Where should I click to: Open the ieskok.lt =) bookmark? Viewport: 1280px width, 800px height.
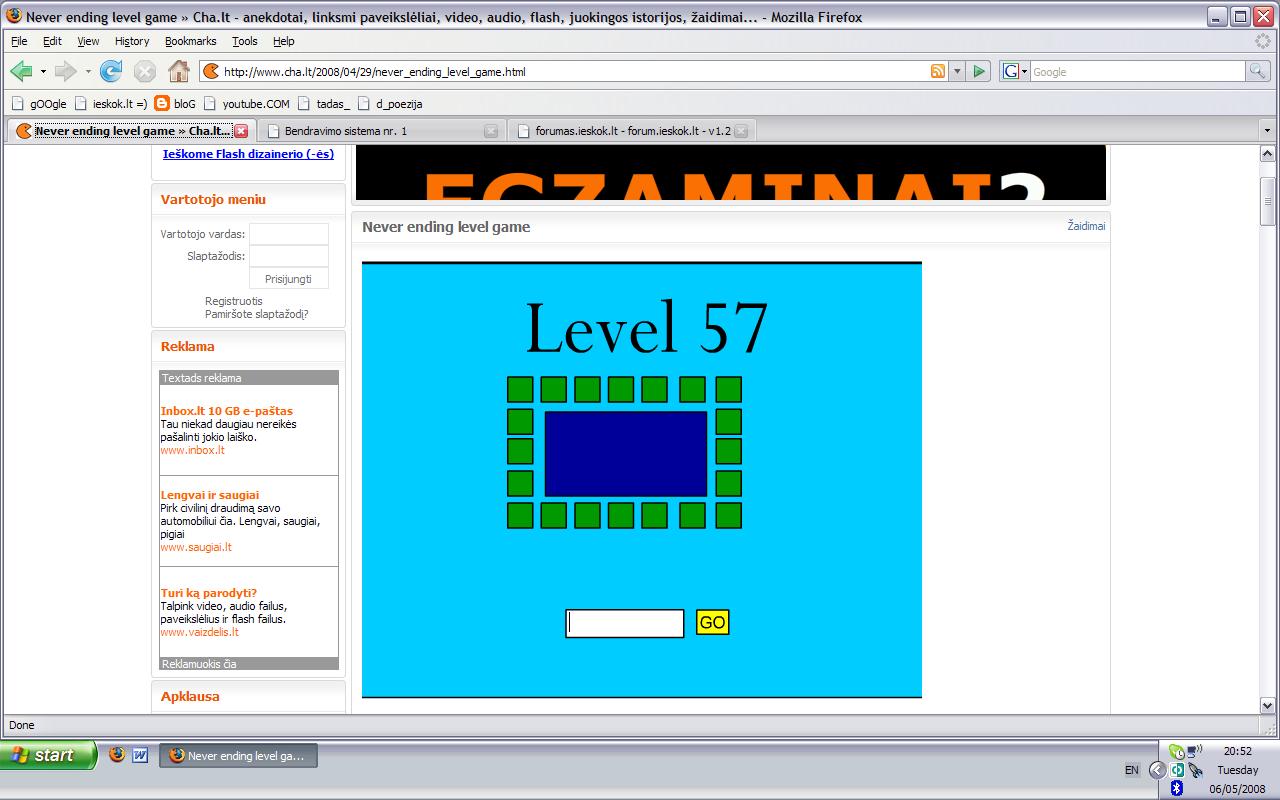coord(112,103)
